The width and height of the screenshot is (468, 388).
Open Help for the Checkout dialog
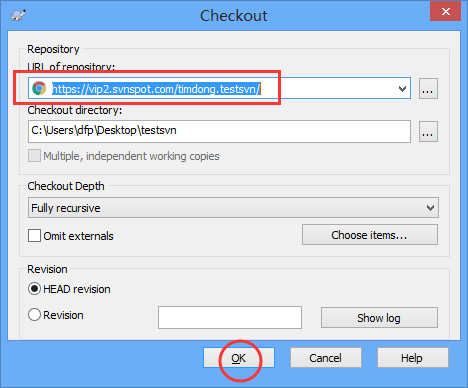(x=413, y=358)
